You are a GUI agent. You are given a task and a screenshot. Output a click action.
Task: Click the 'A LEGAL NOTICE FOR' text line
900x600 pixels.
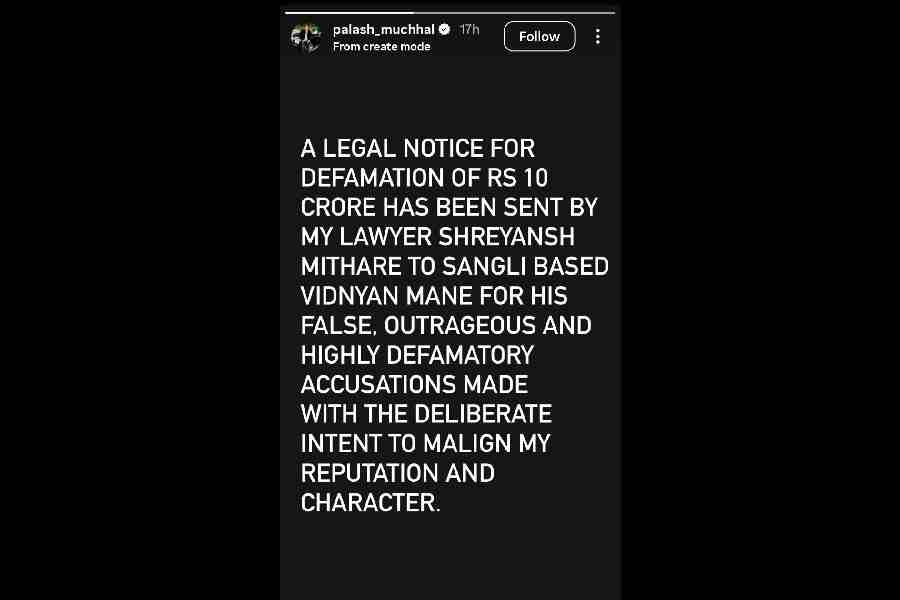[418, 149]
